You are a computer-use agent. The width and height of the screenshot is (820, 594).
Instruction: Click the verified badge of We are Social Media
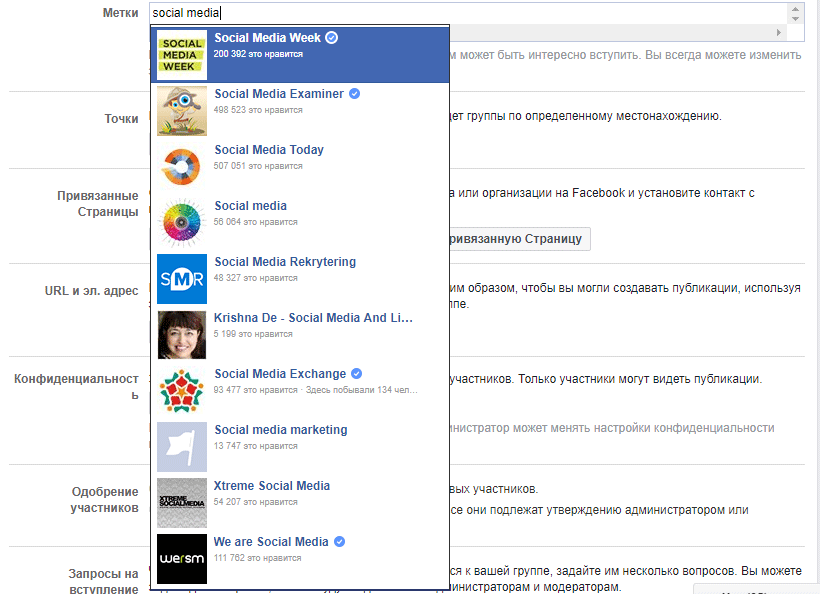pyautogui.click(x=339, y=541)
